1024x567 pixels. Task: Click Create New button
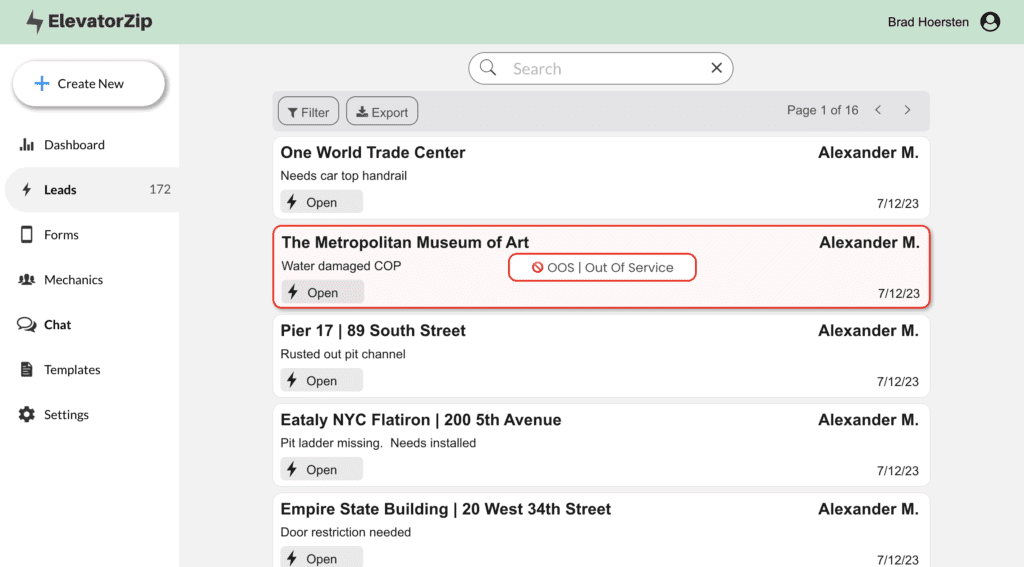click(x=89, y=84)
